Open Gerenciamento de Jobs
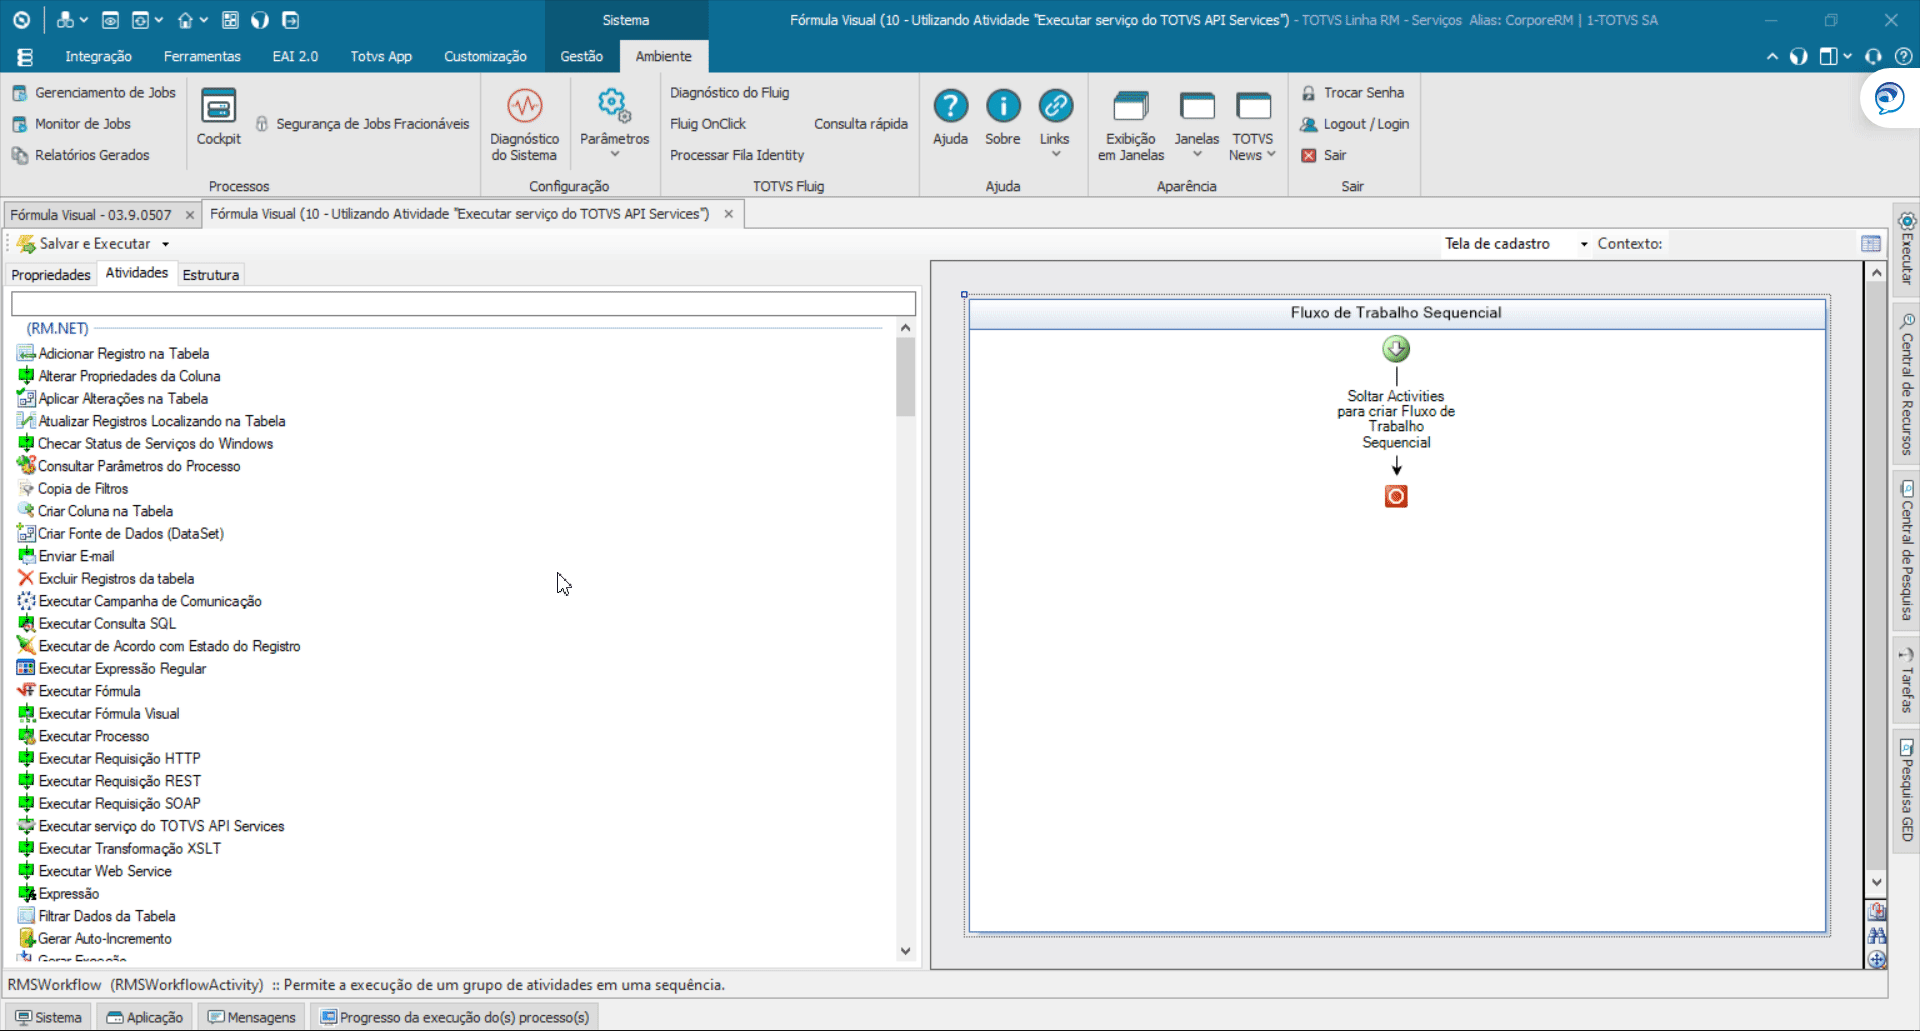This screenshot has height=1031, width=1920. 94,93
